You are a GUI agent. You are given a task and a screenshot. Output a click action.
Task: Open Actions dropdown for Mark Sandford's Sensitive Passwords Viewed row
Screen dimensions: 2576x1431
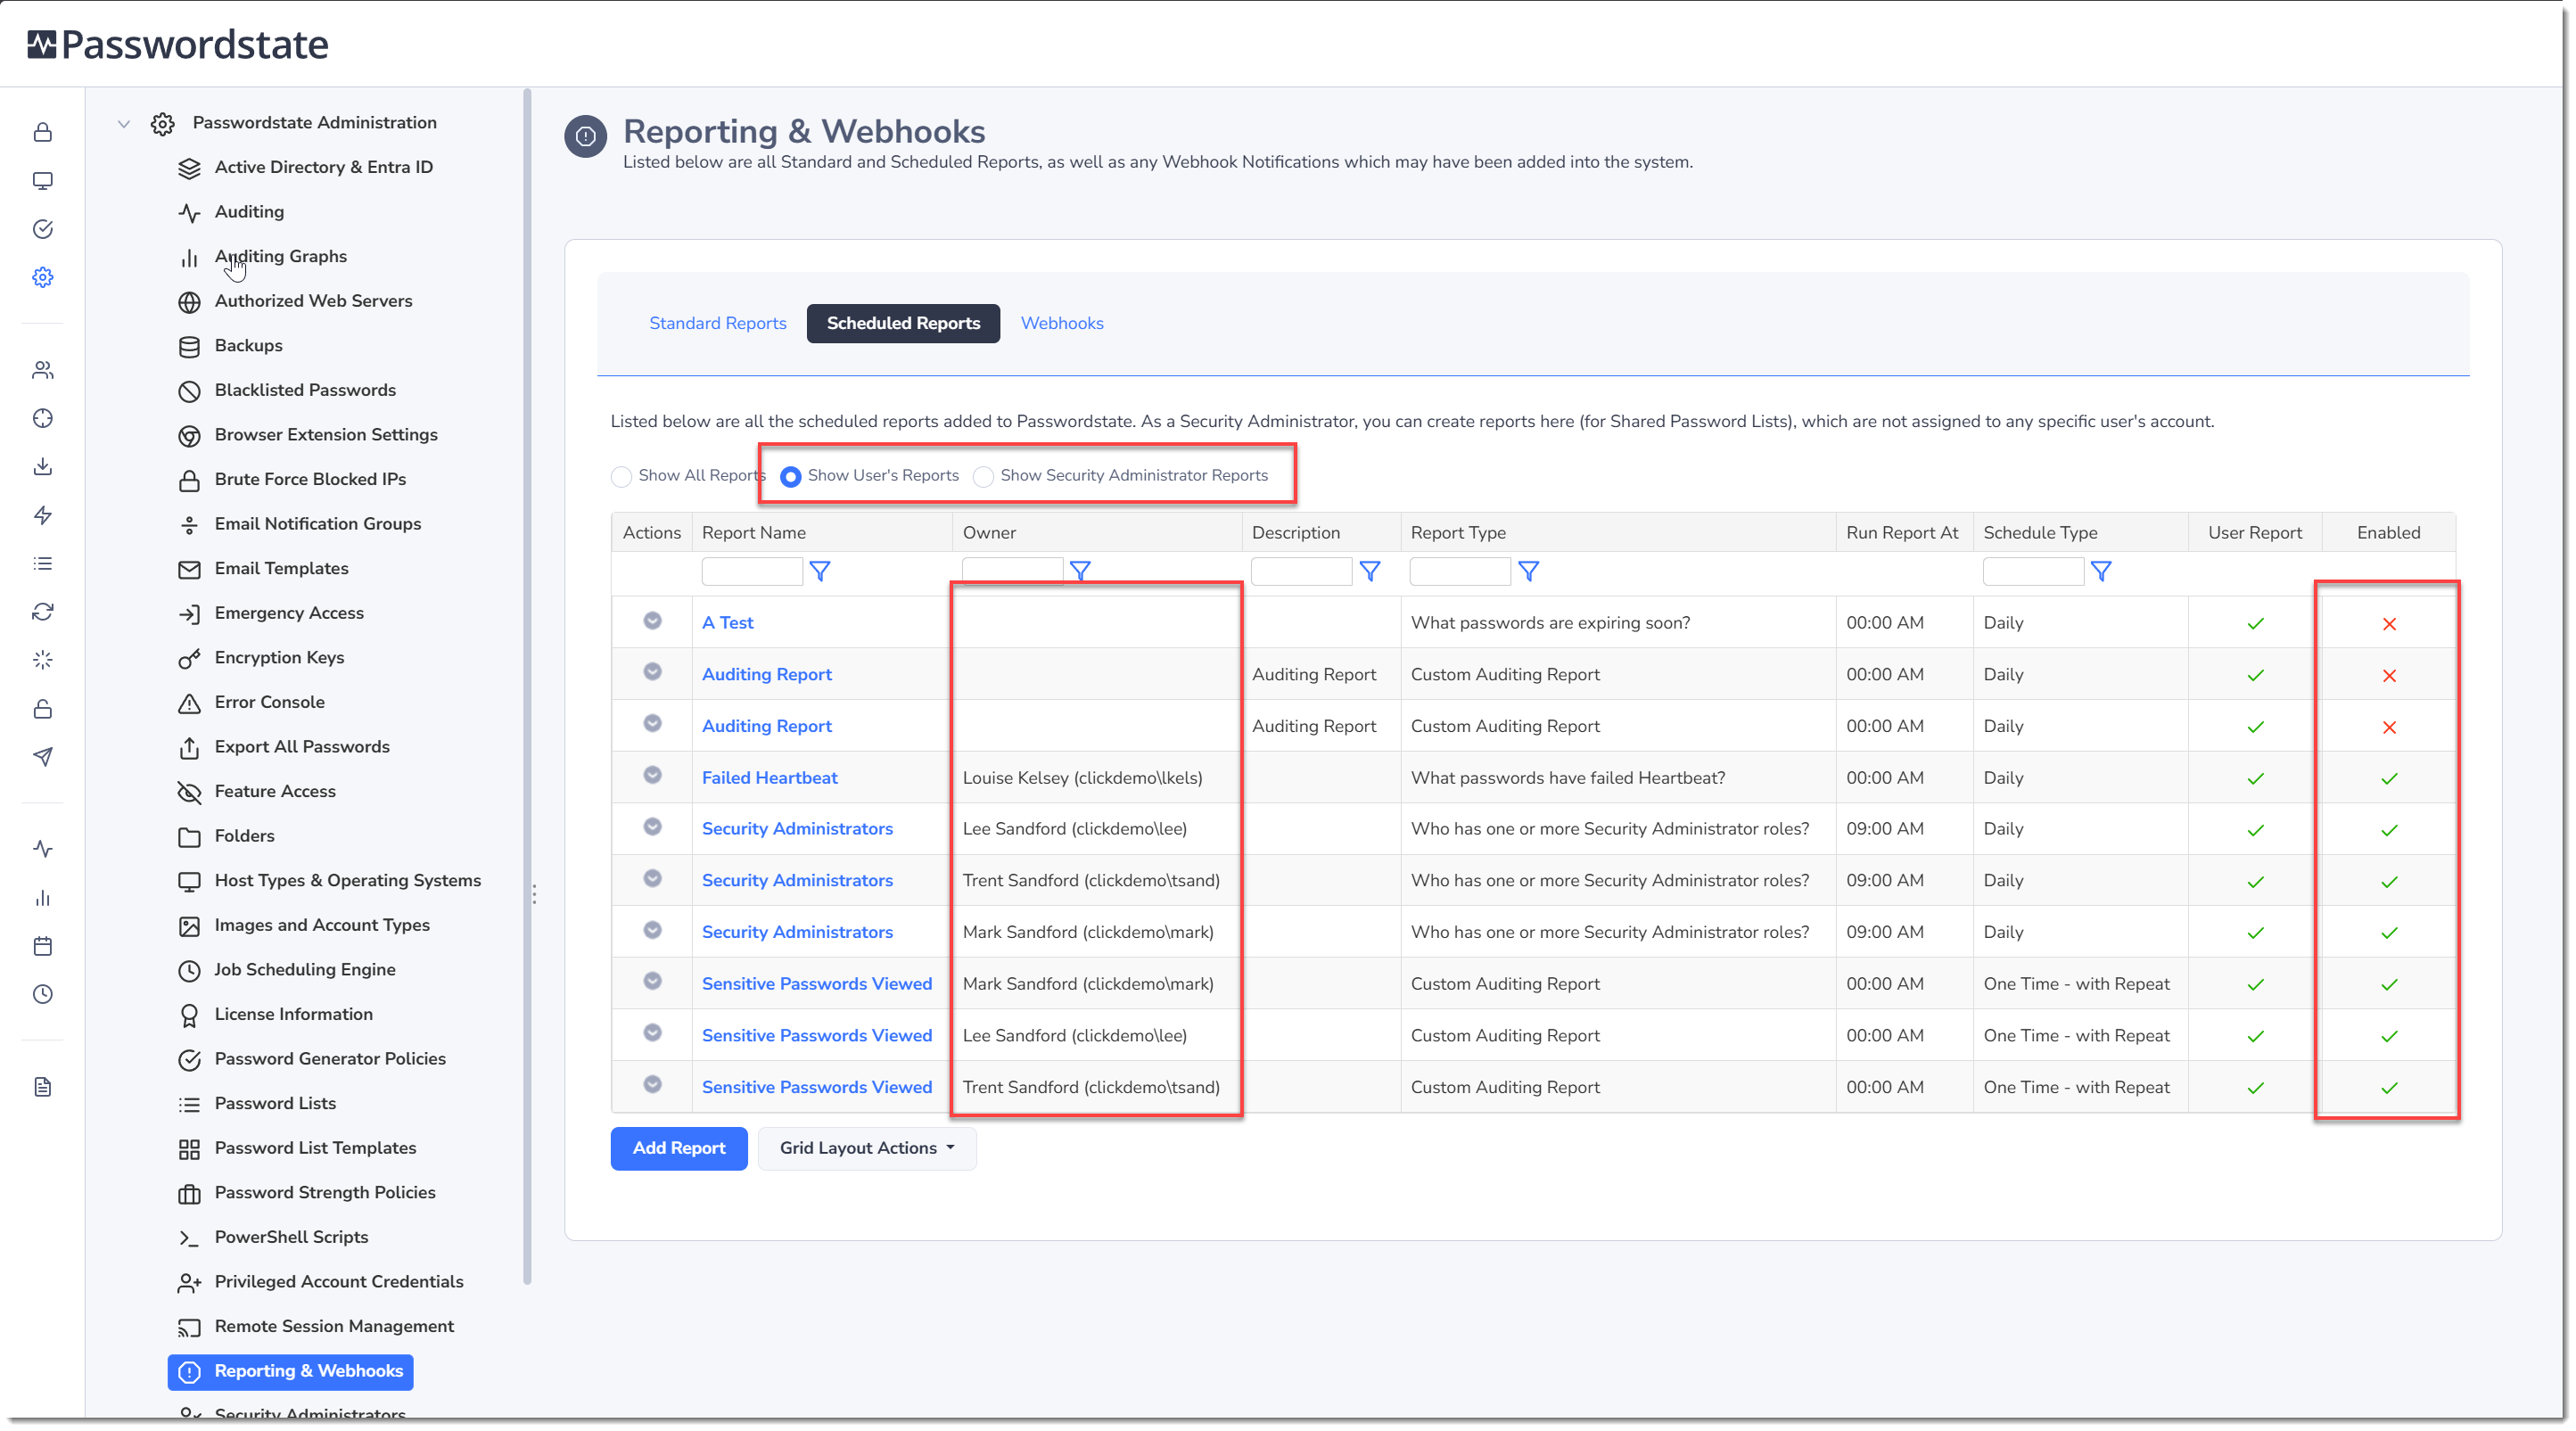click(652, 981)
